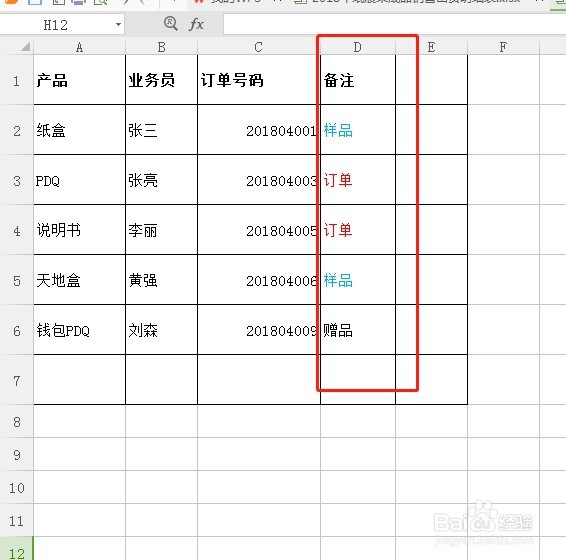Select column F header

point(503,47)
